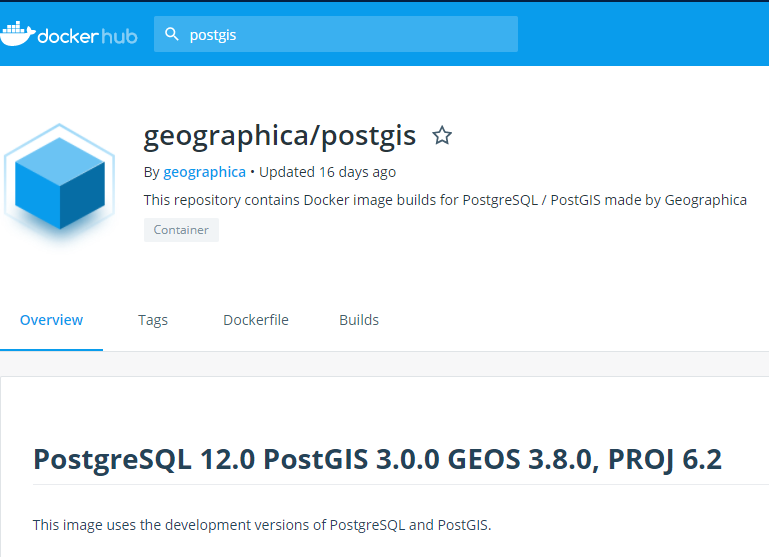Click the 'This image uses the development versions' paragraph

262,525
